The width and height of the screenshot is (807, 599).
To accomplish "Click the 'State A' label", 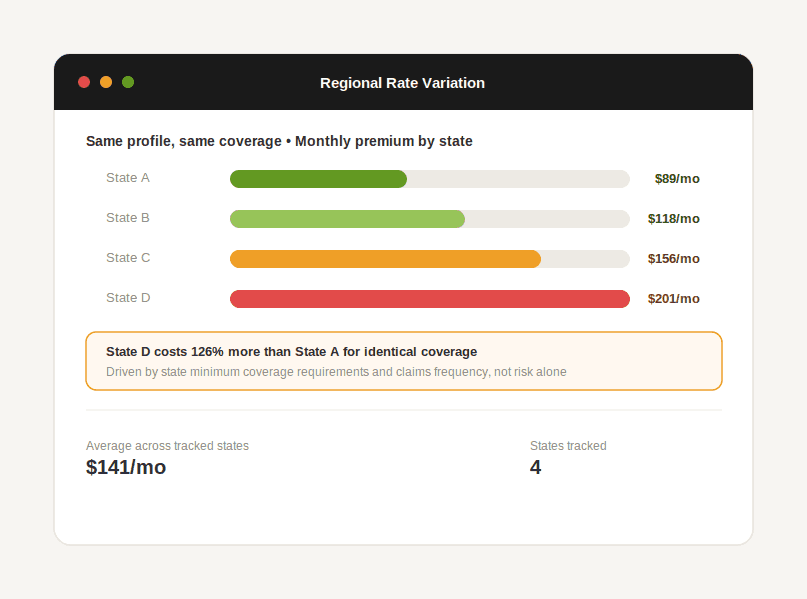I will [x=128, y=178].
